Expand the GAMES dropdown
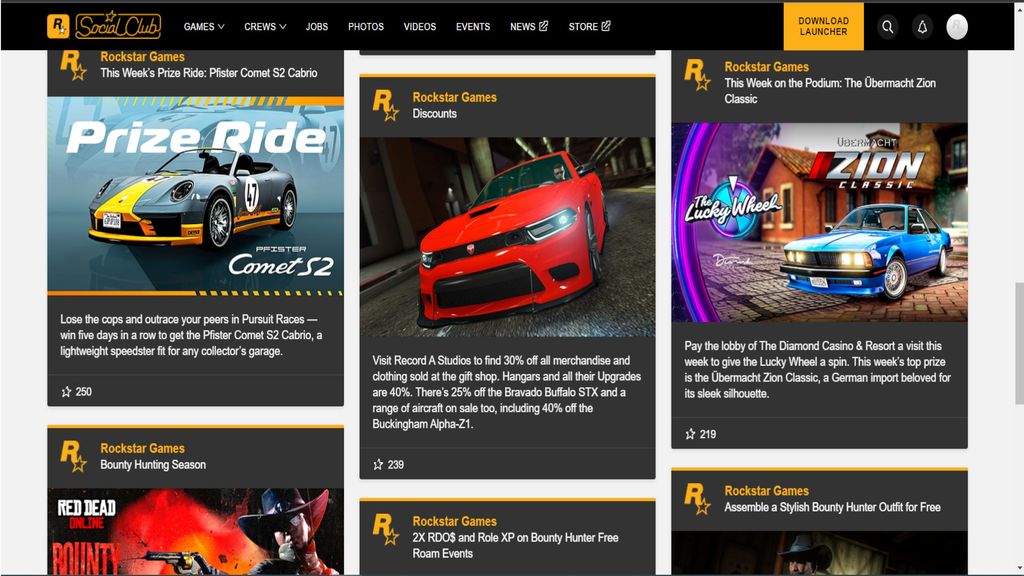Image resolution: width=1024 pixels, height=576 pixels. click(x=203, y=27)
